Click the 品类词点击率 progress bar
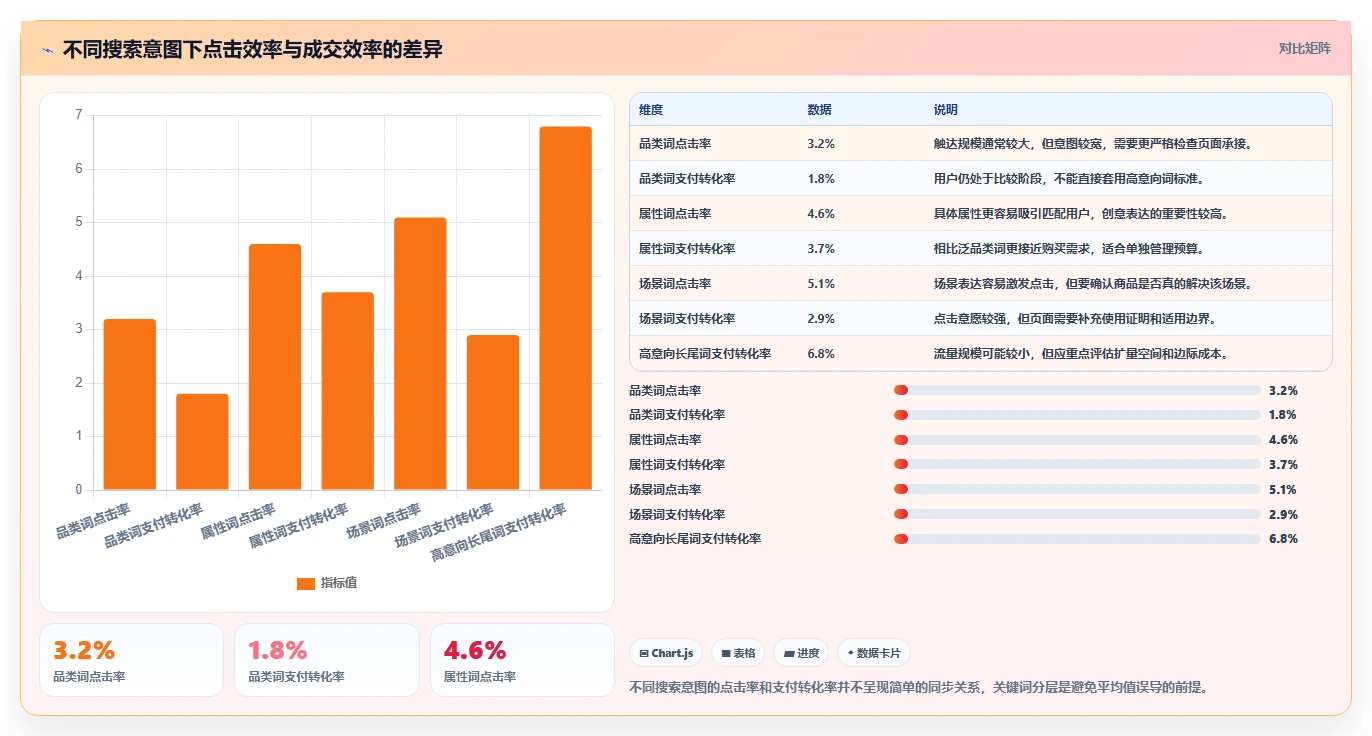Image resolution: width=1372 pixels, height=736 pixels. click(1077, 390)
